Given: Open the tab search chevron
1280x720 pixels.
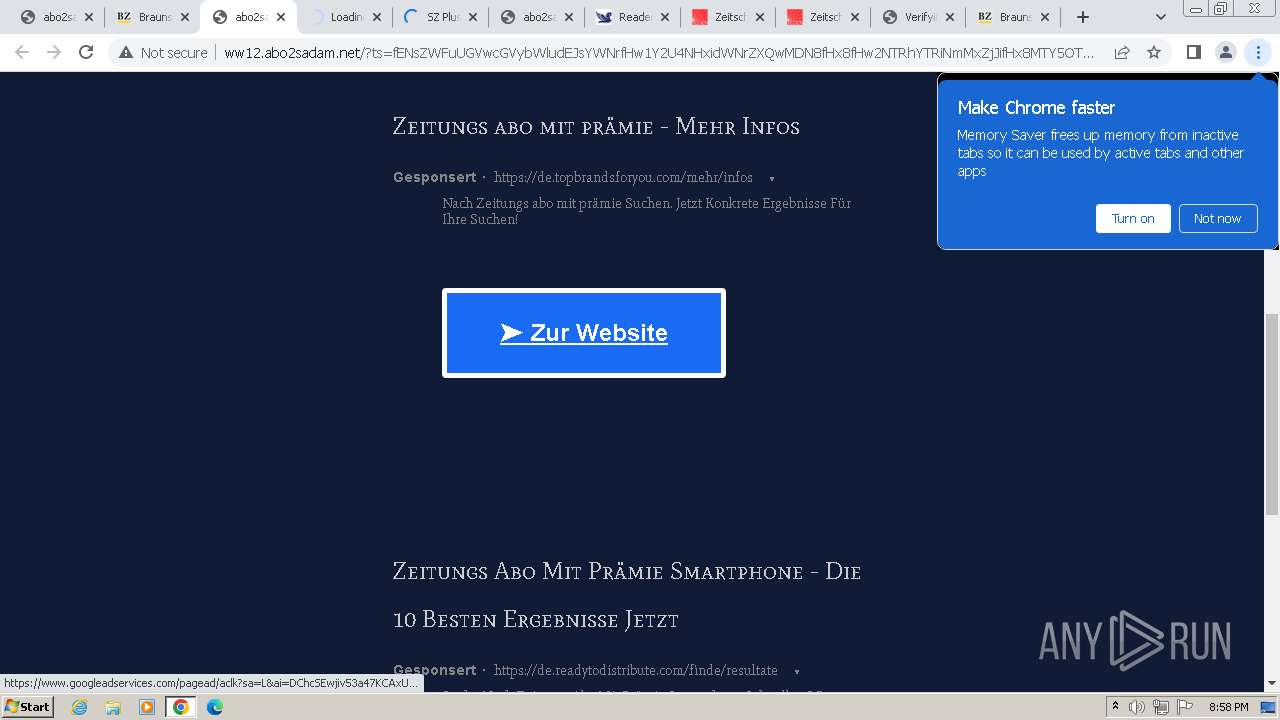Looking at the screenshot, I should pos(1160,17).
